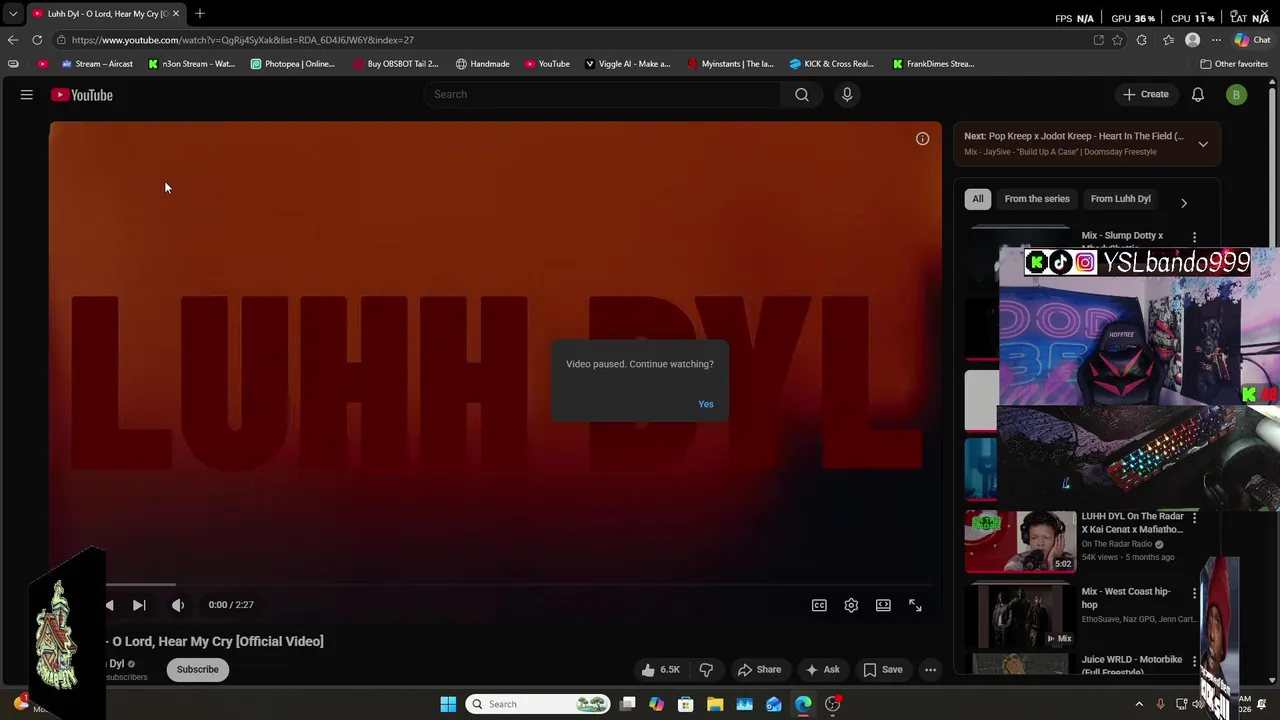1280x720 pixels.
Task: Open the Windows Start menu
Action: tap(448, 704)
